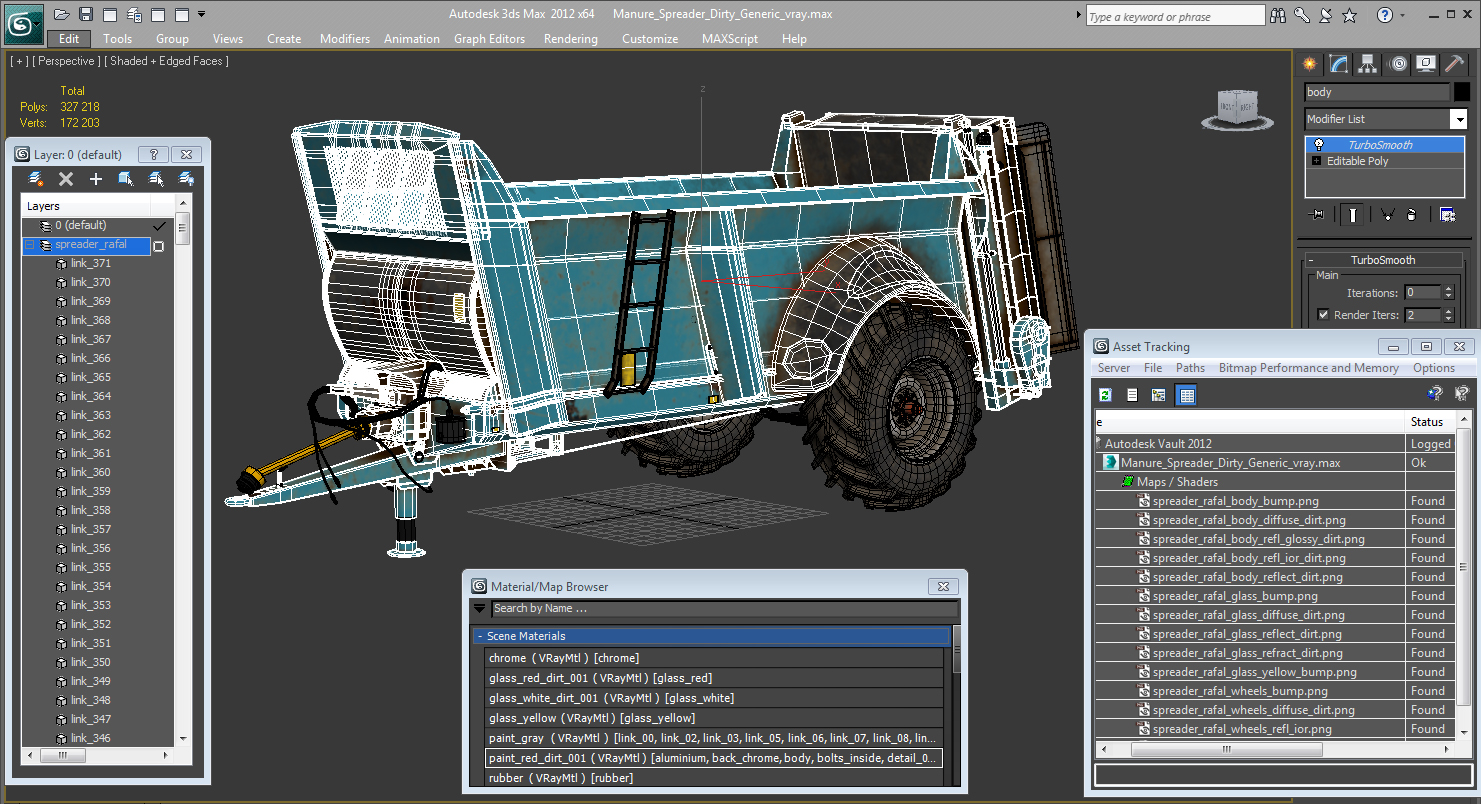
Task: Click the viewport [ + ] menu label
Action: click(19, 61)
